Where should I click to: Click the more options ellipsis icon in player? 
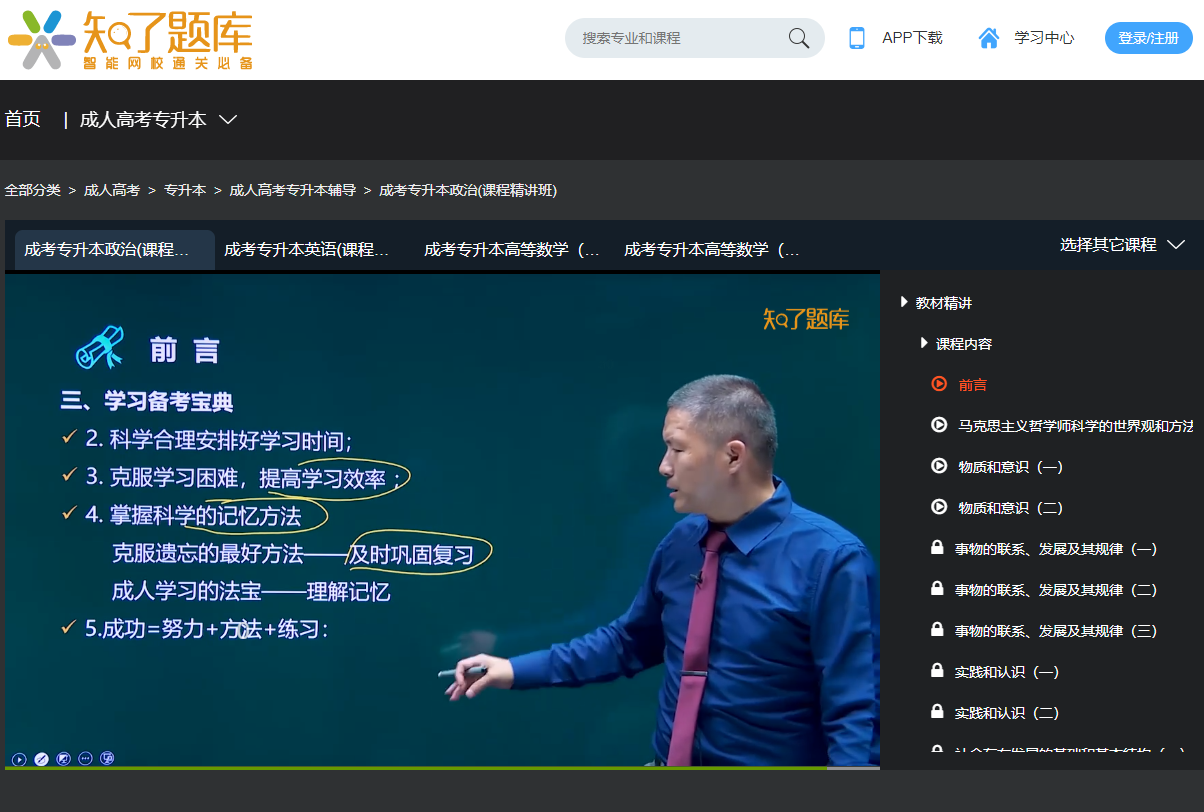click(x=85, y=759)
